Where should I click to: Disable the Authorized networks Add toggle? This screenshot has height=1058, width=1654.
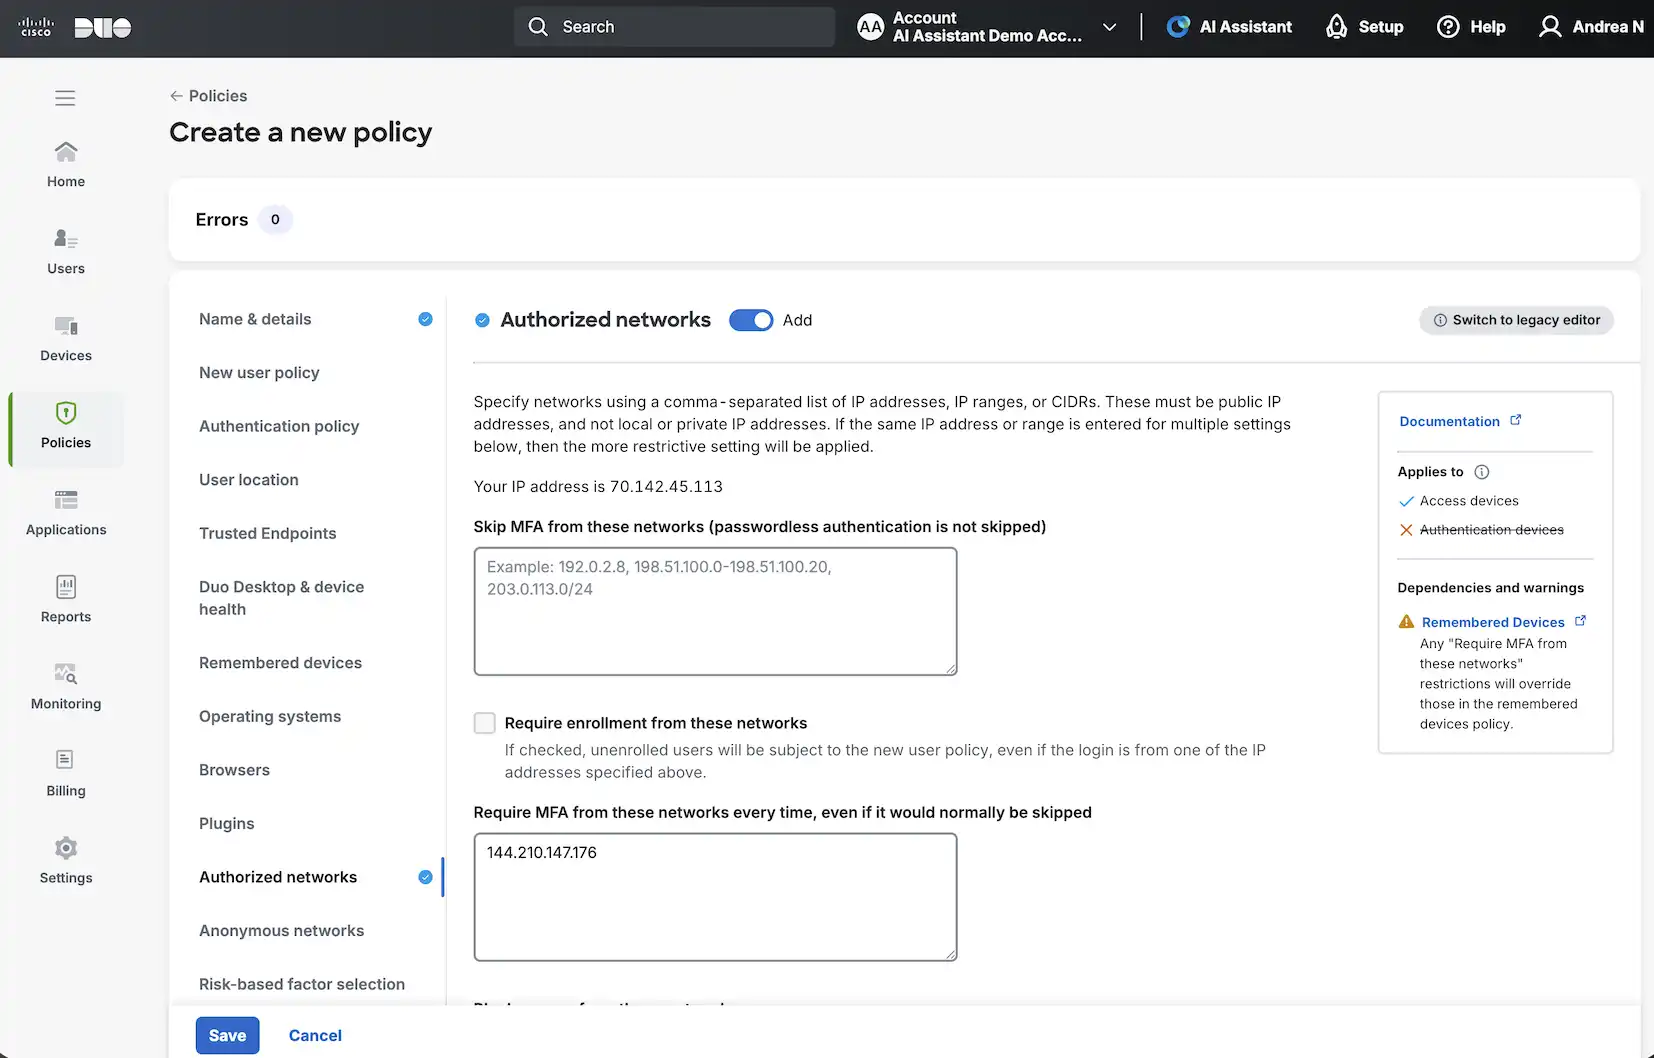tap(751, 320)
